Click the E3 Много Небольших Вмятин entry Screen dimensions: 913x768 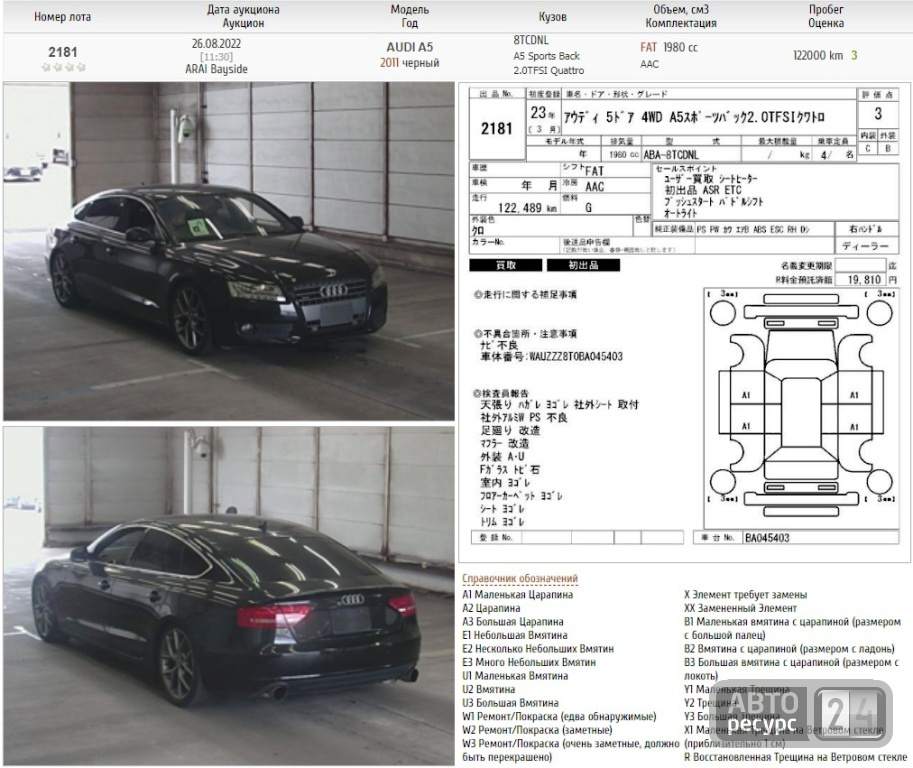point(529,662)
